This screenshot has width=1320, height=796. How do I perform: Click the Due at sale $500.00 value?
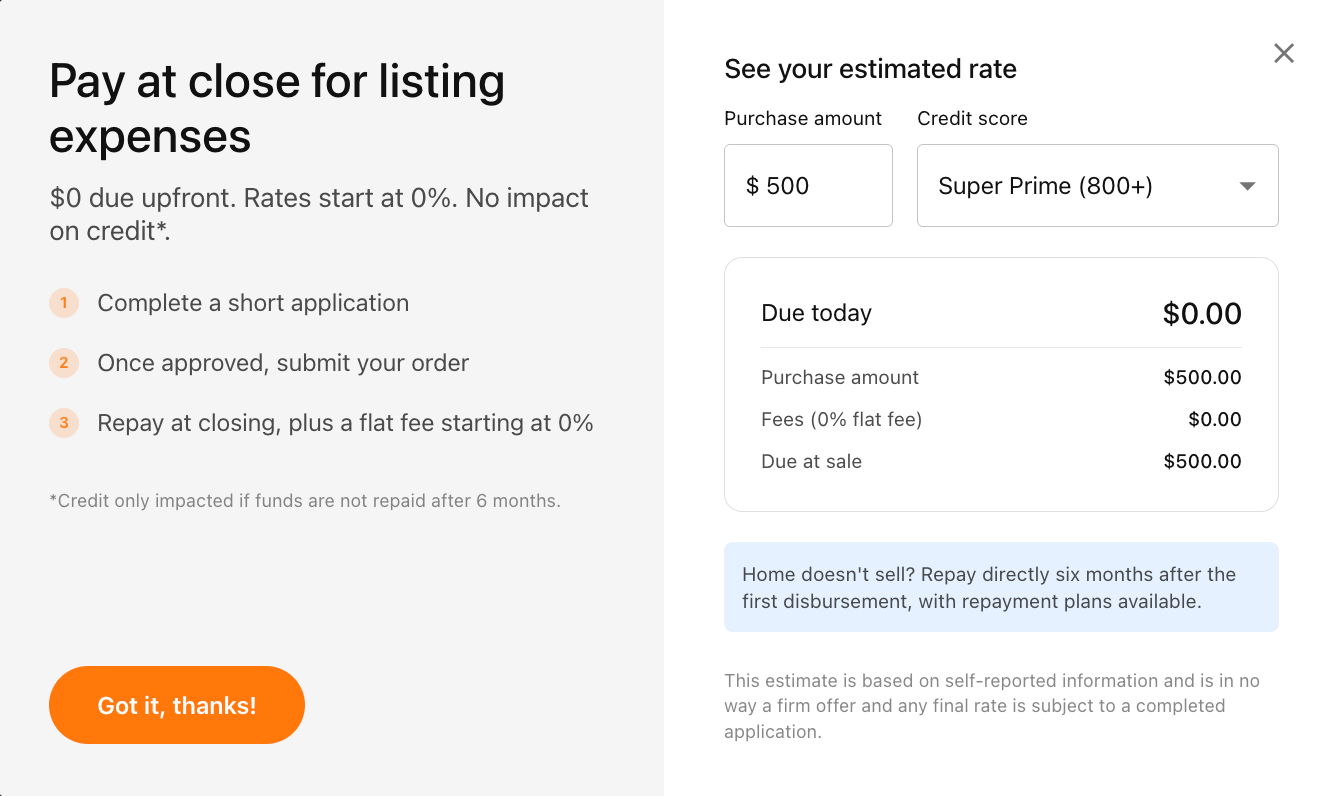pyautogui.click(x=1202, y=462)
